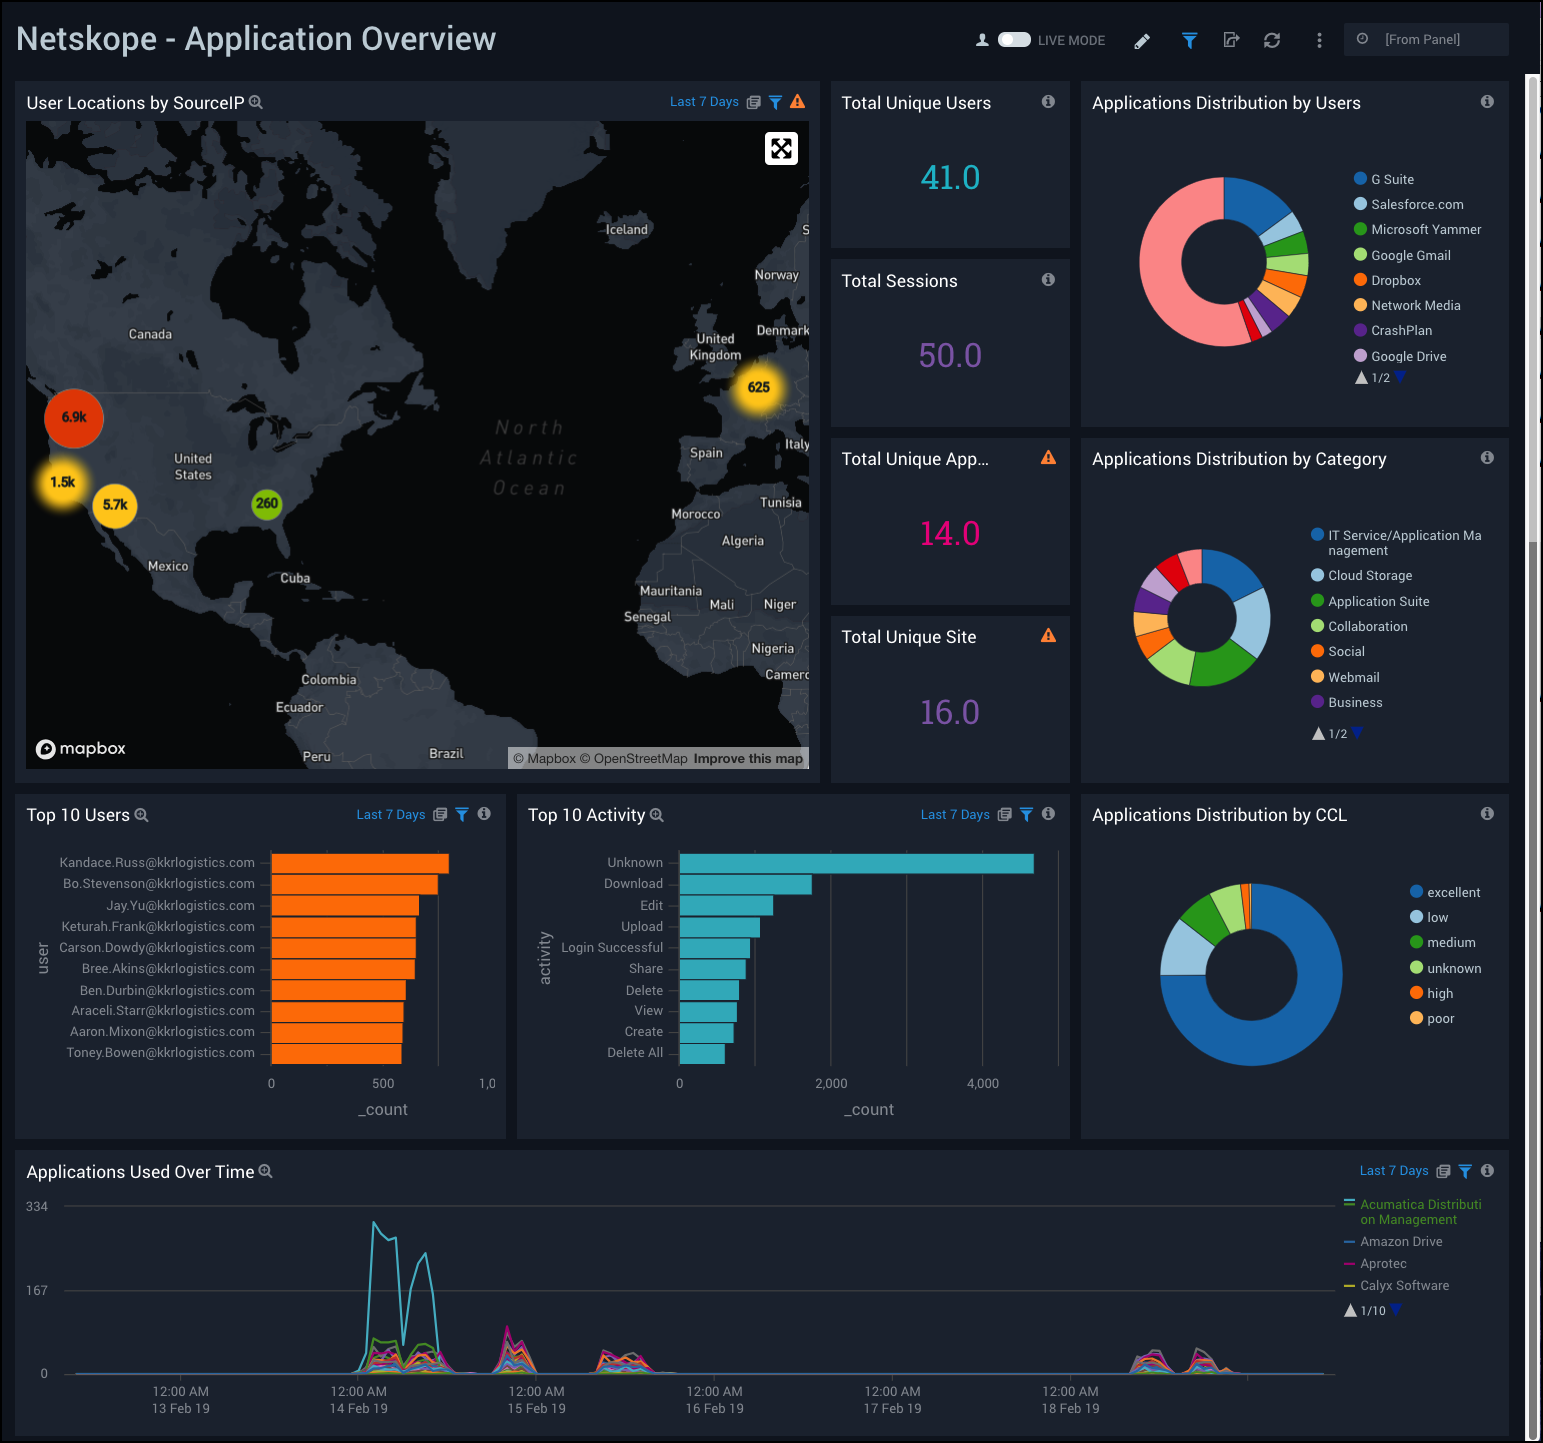Click the Mapbox logo link on the map
The height and width of the screenshot is (1443, 1543).
tap(80, 748)
